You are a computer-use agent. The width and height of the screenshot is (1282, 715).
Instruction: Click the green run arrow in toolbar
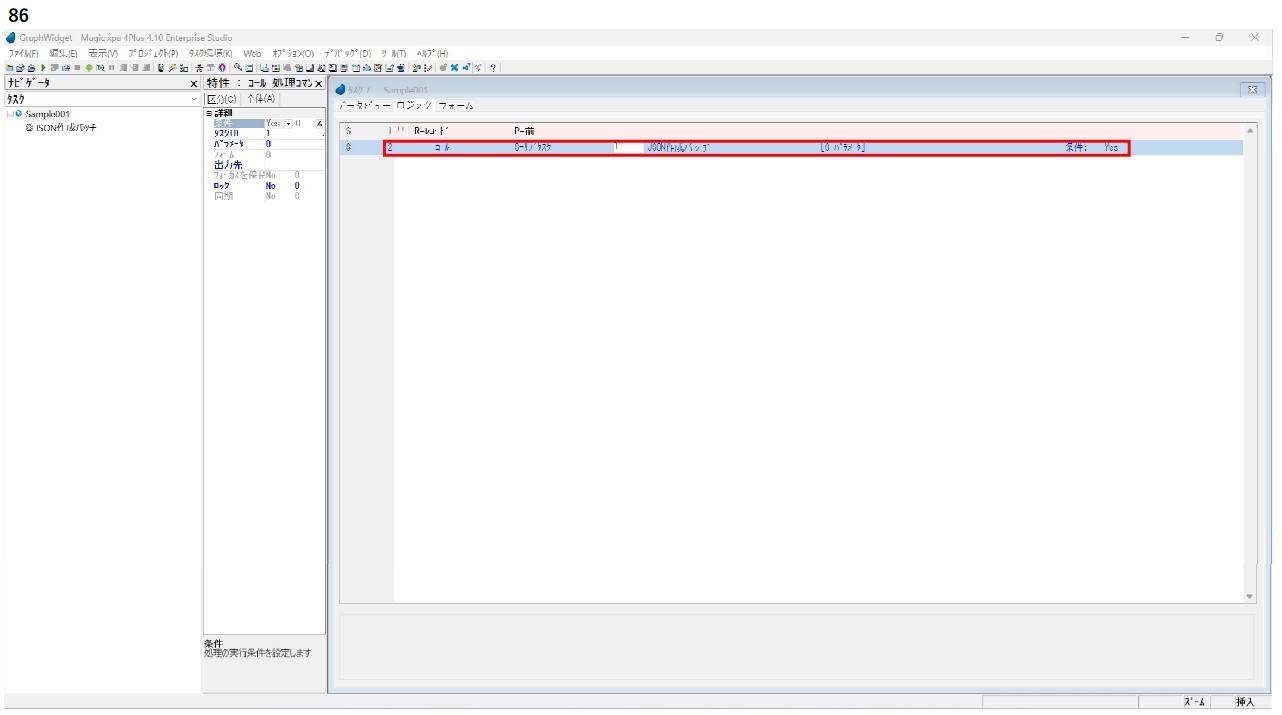point(43,68)
